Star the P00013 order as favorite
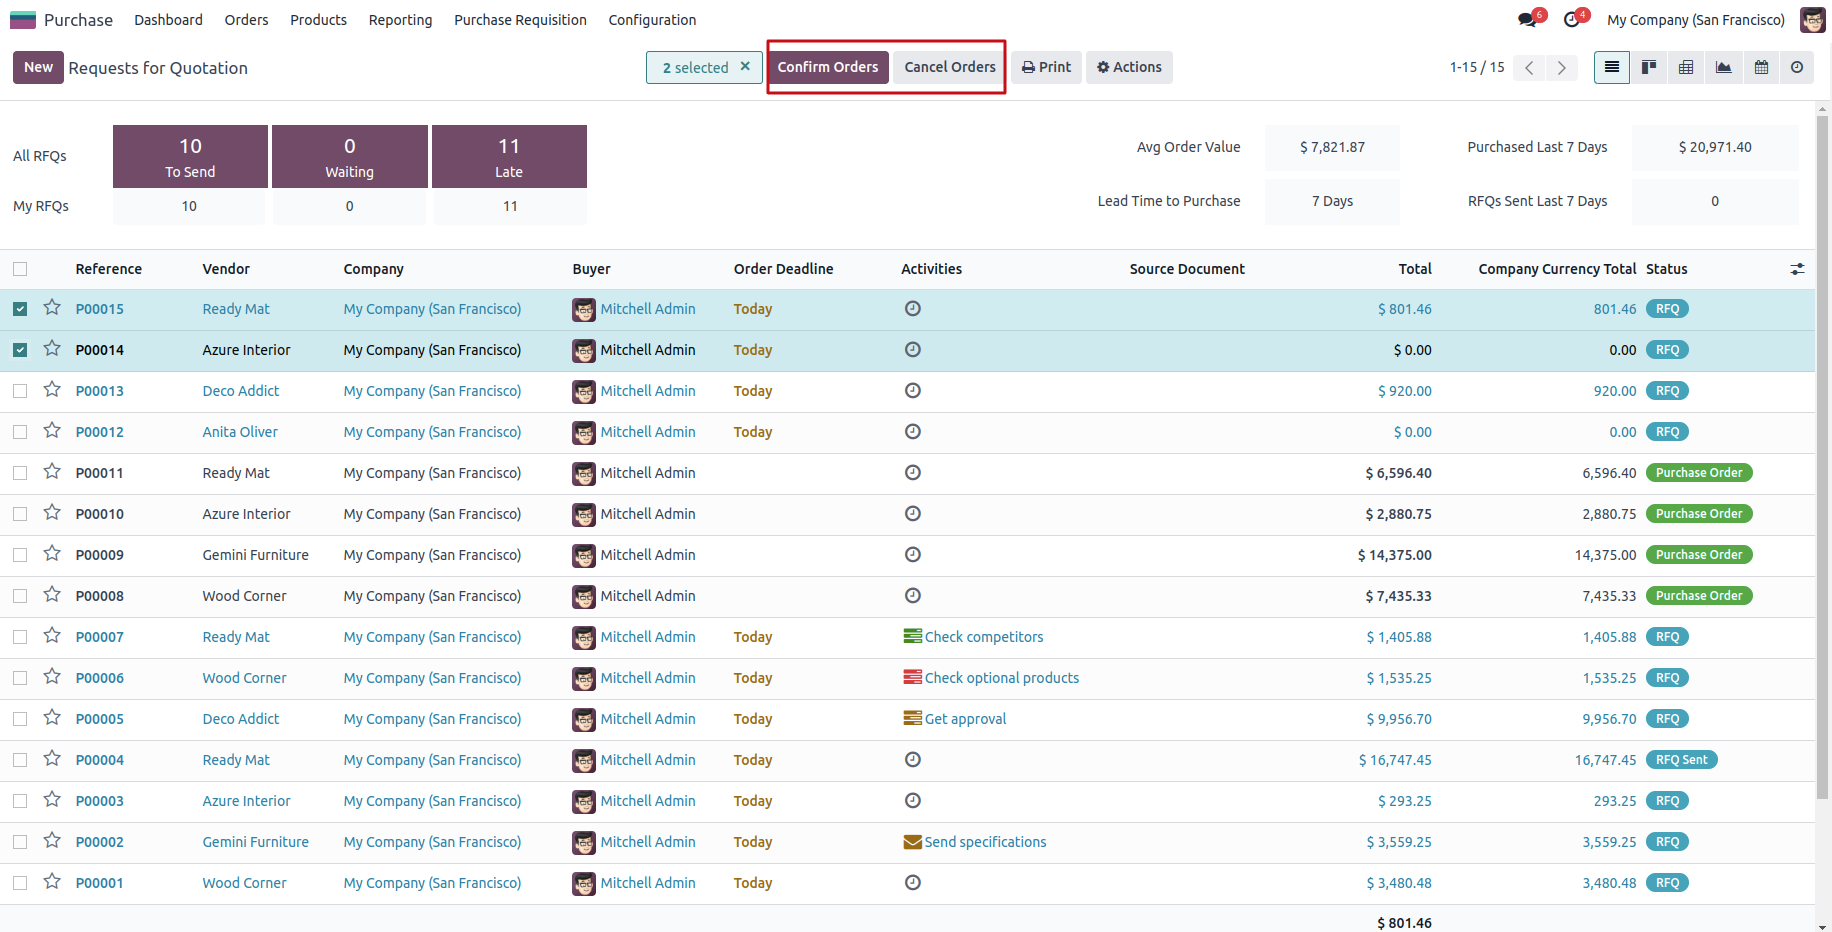Screen dimensions: 1832x932 tap(52, 390)
